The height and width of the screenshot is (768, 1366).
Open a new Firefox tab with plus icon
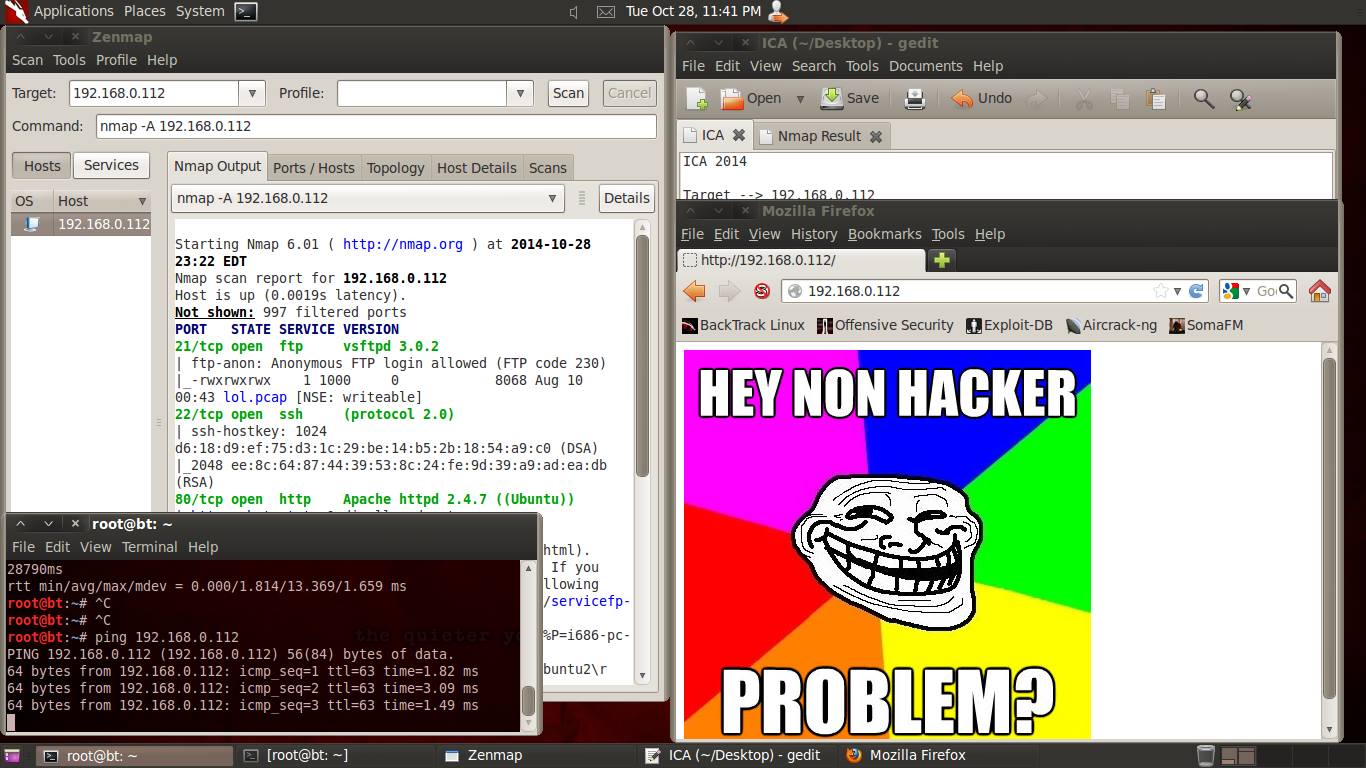941,260
